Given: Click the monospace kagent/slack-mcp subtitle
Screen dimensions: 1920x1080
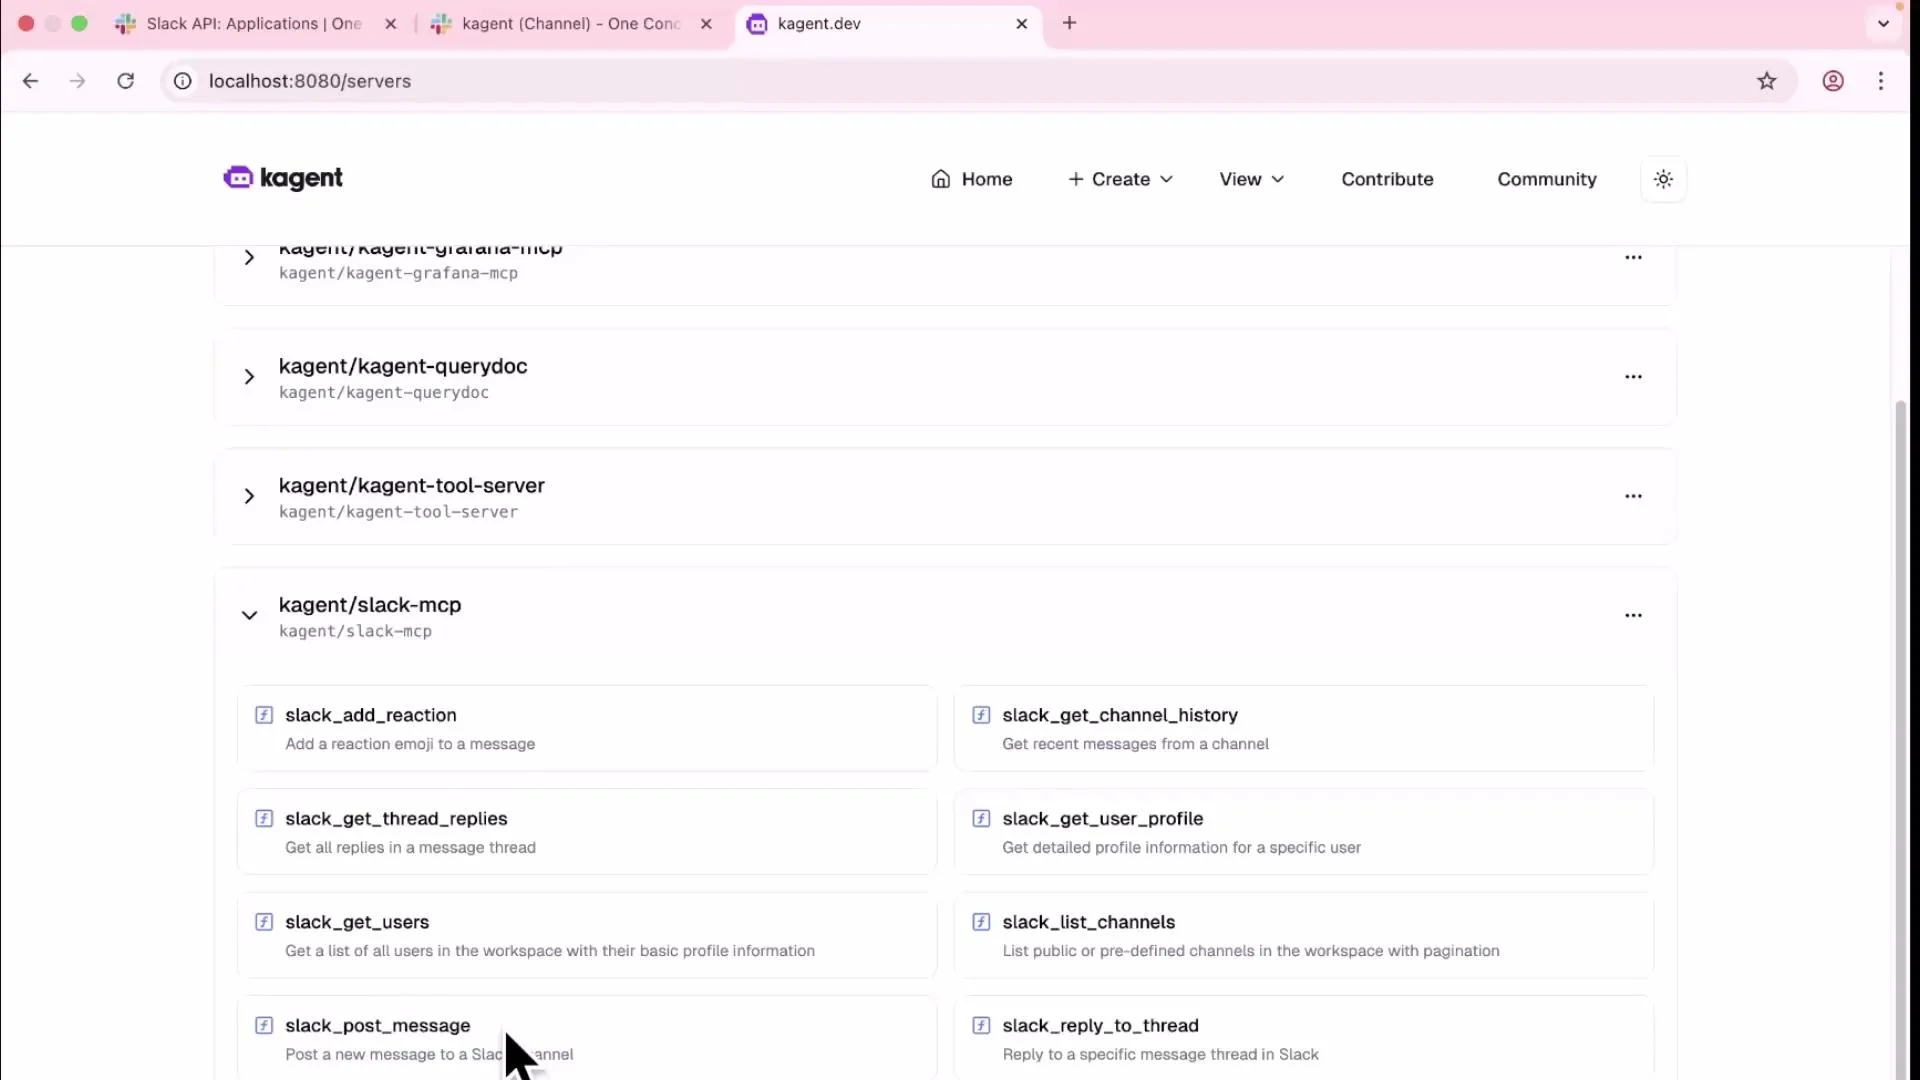Looking at the screenshot, I should [355, 632].
